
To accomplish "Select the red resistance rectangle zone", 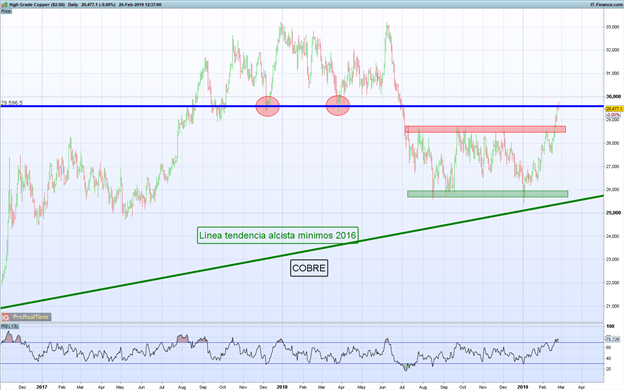I will point(485,129).
